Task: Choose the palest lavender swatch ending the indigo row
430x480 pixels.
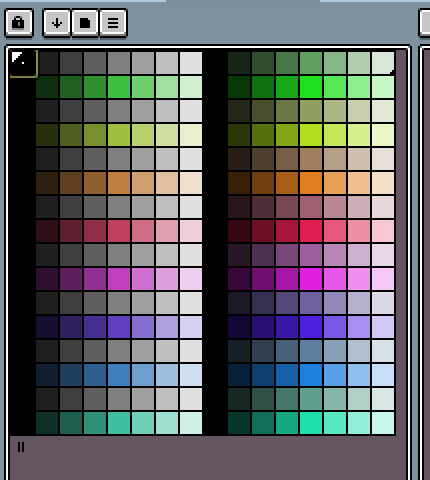Action: tap(383, 327)
